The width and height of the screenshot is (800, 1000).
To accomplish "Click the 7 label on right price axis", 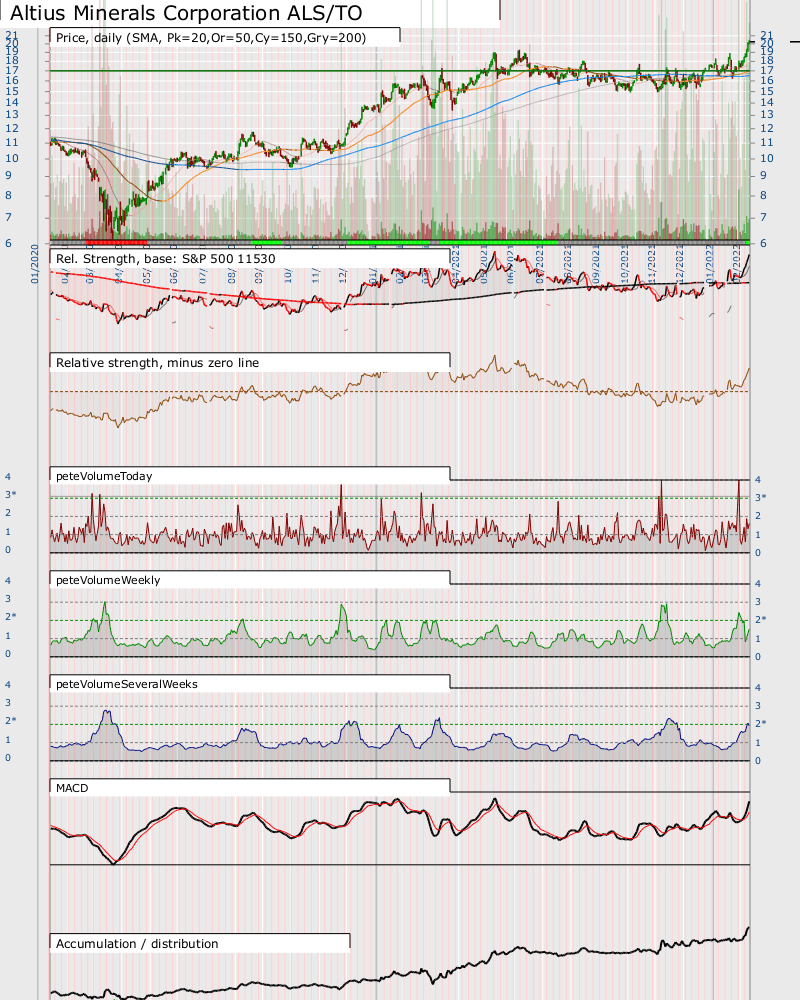I will (x=763, y=217).
